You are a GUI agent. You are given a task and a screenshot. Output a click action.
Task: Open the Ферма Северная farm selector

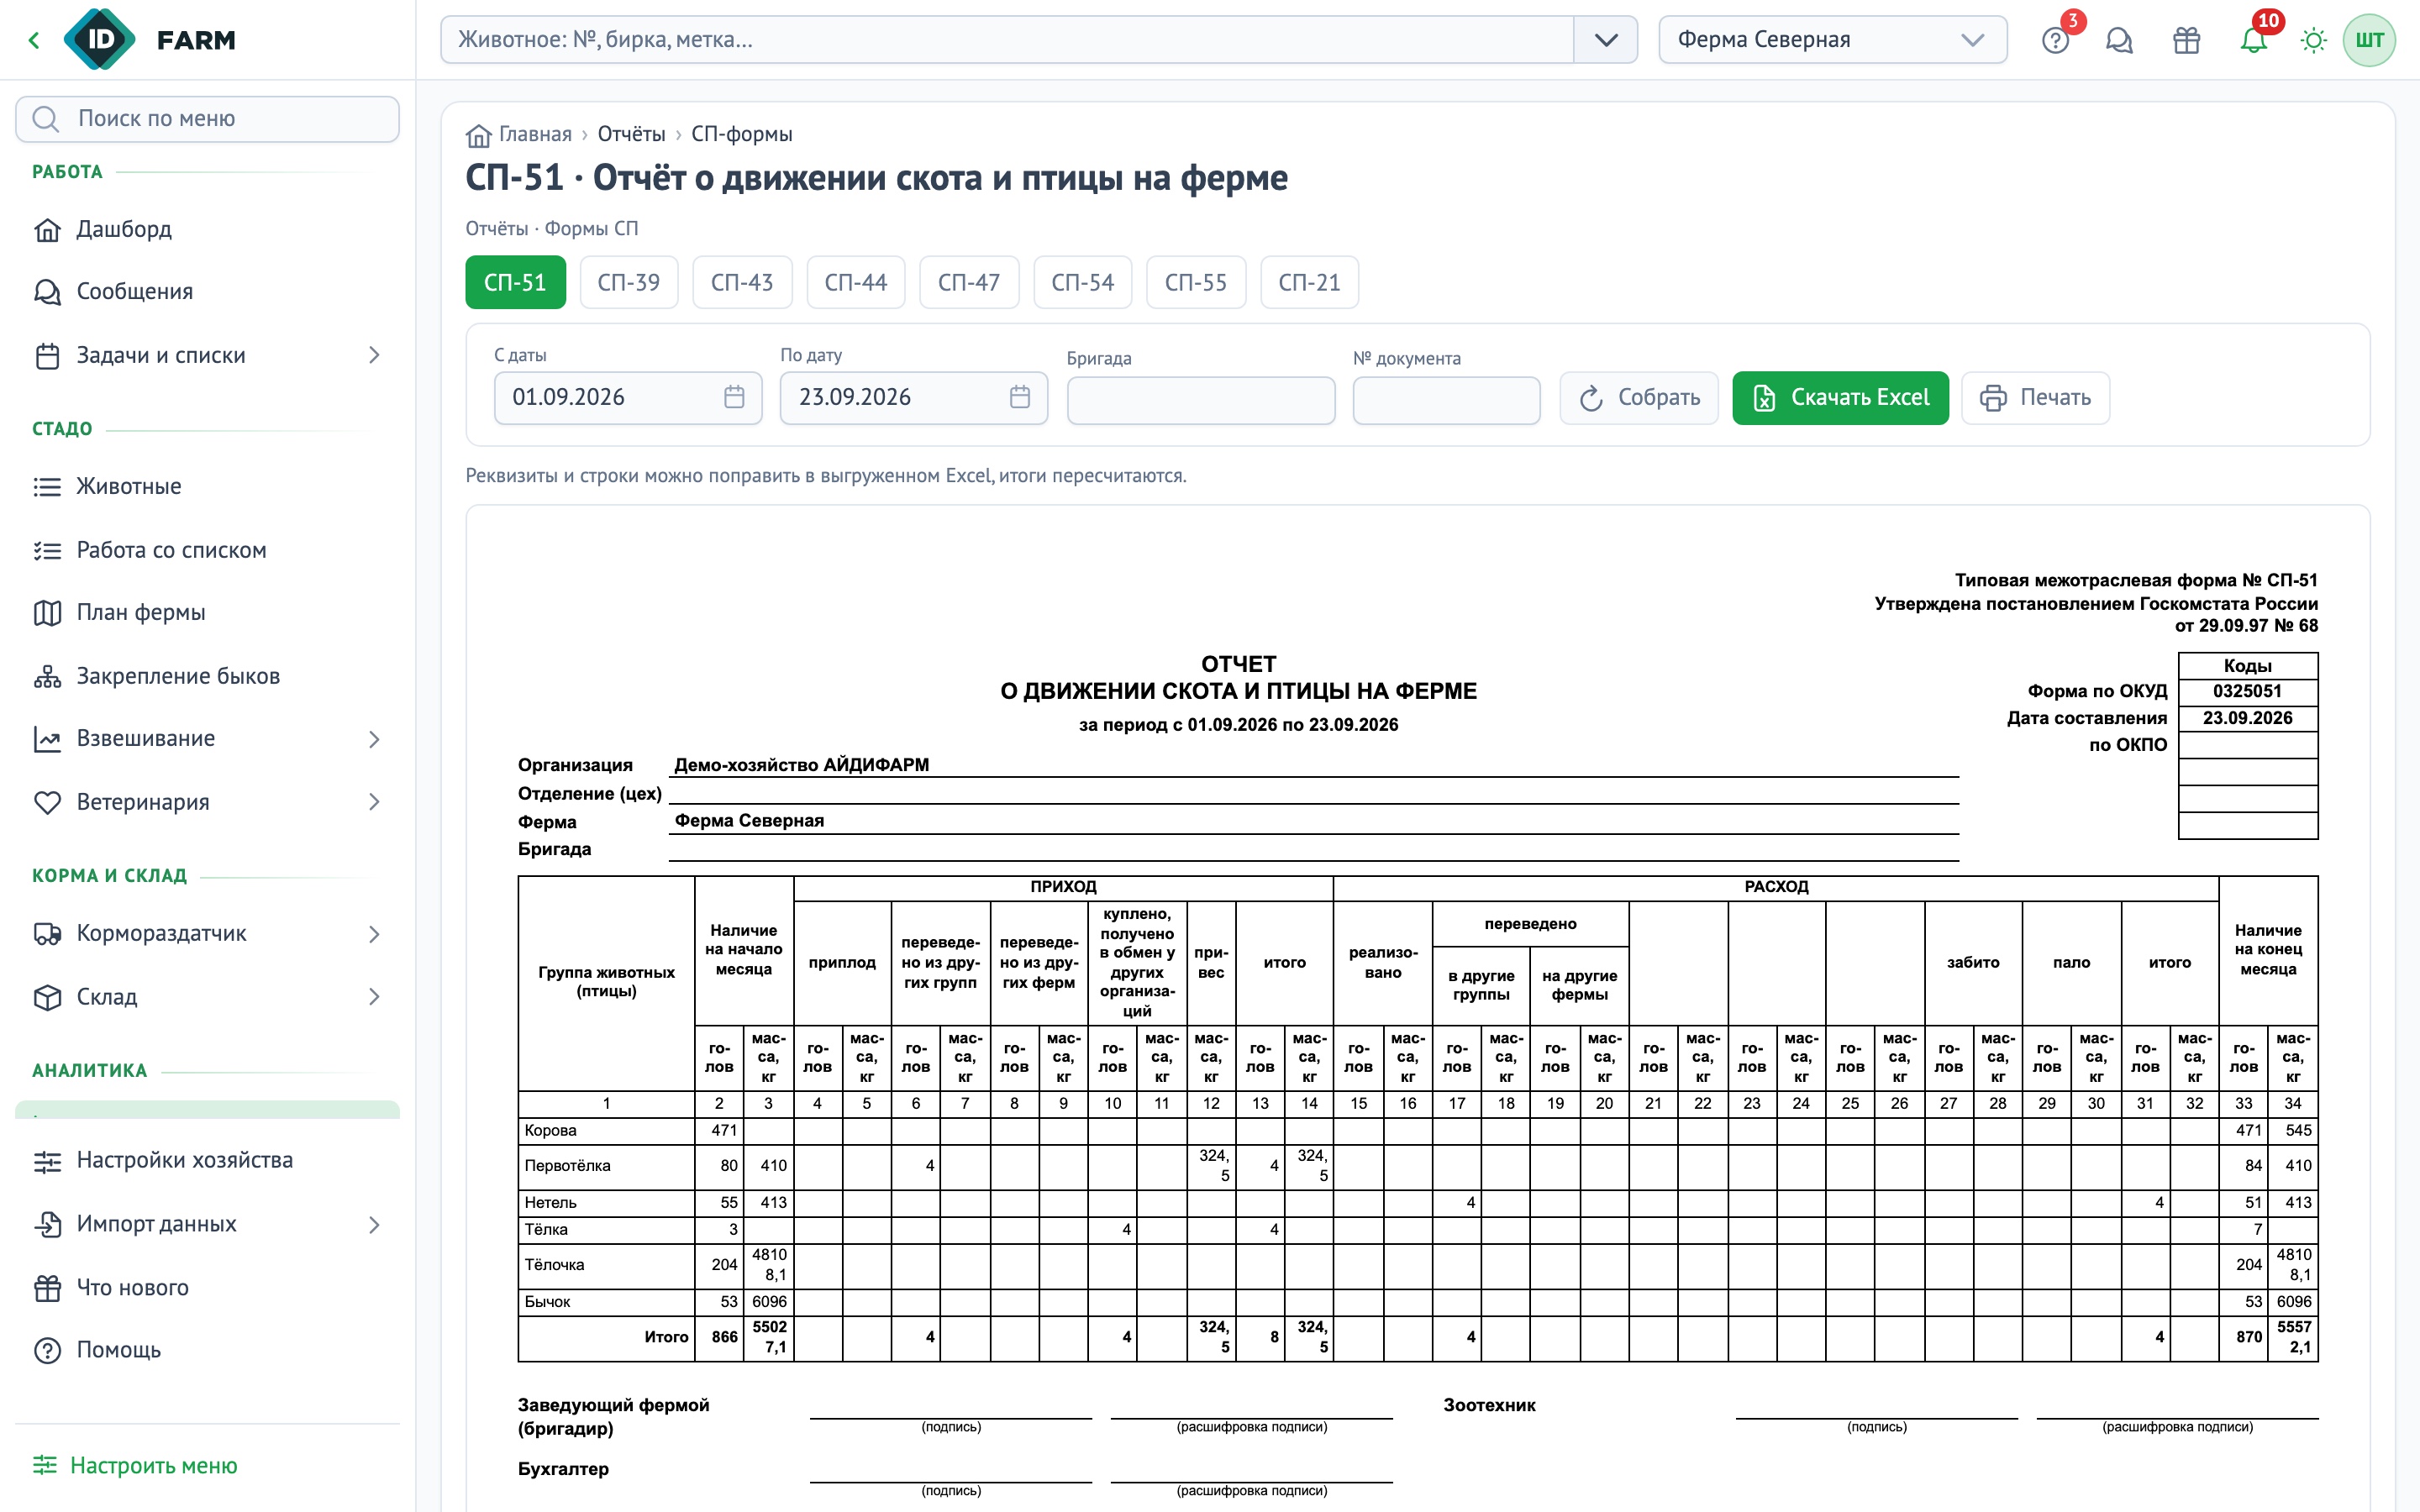pos(1832,40)
